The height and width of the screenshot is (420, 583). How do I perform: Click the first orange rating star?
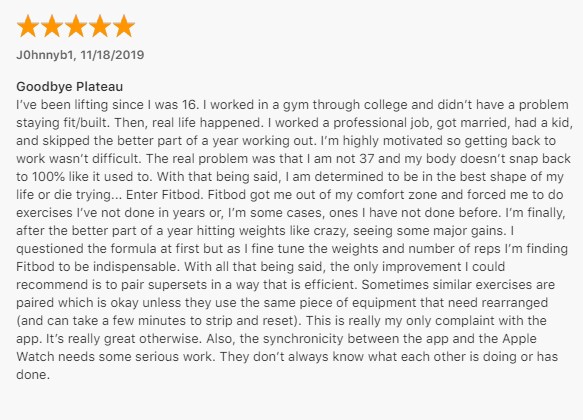click(28, 26)
